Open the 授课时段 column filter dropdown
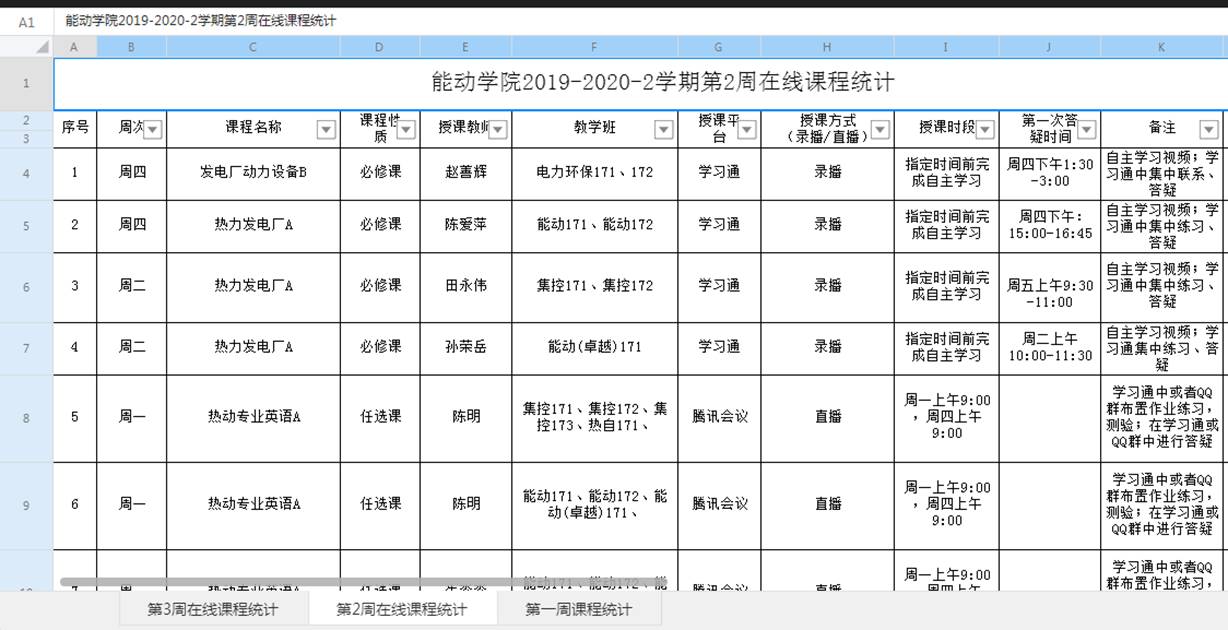Screen dimensions: 1228x630 985,129
